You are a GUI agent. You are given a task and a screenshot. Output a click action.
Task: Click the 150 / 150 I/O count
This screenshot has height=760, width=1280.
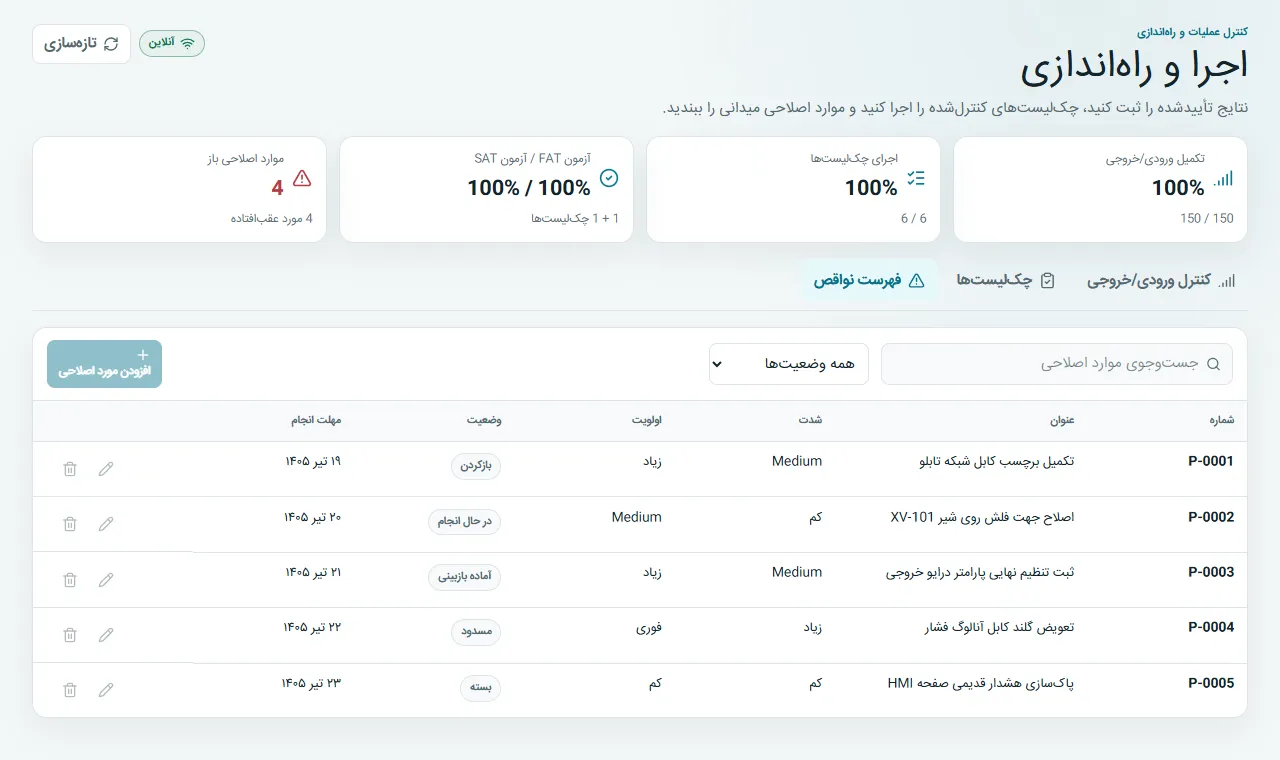coord(1207,218)
